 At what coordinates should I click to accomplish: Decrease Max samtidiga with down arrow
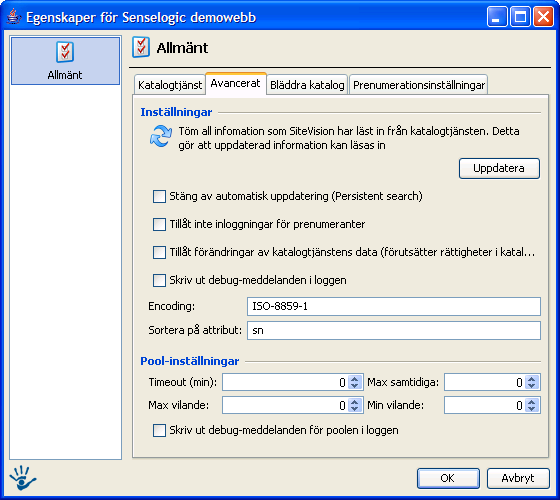point(532,386)
